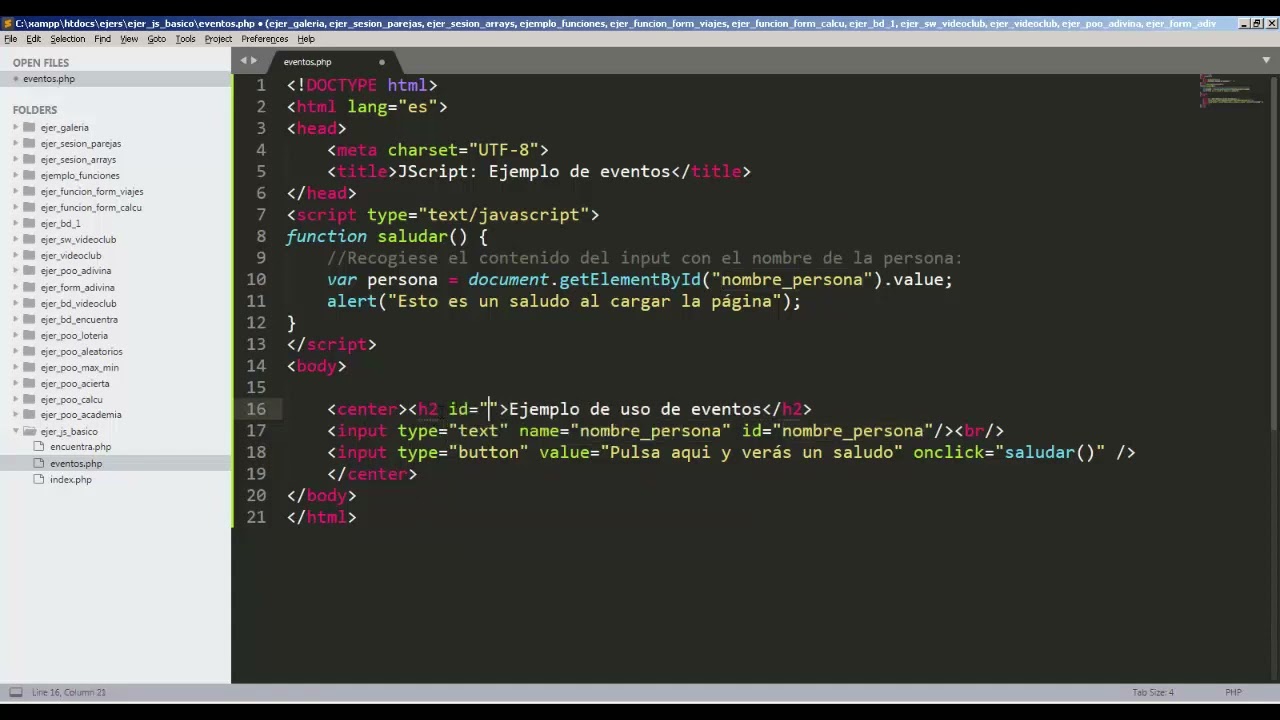The image size is (1280, 720).
Task: Open index.php from the folder tree
Action: pyautogui.click(x=70, y=480)
